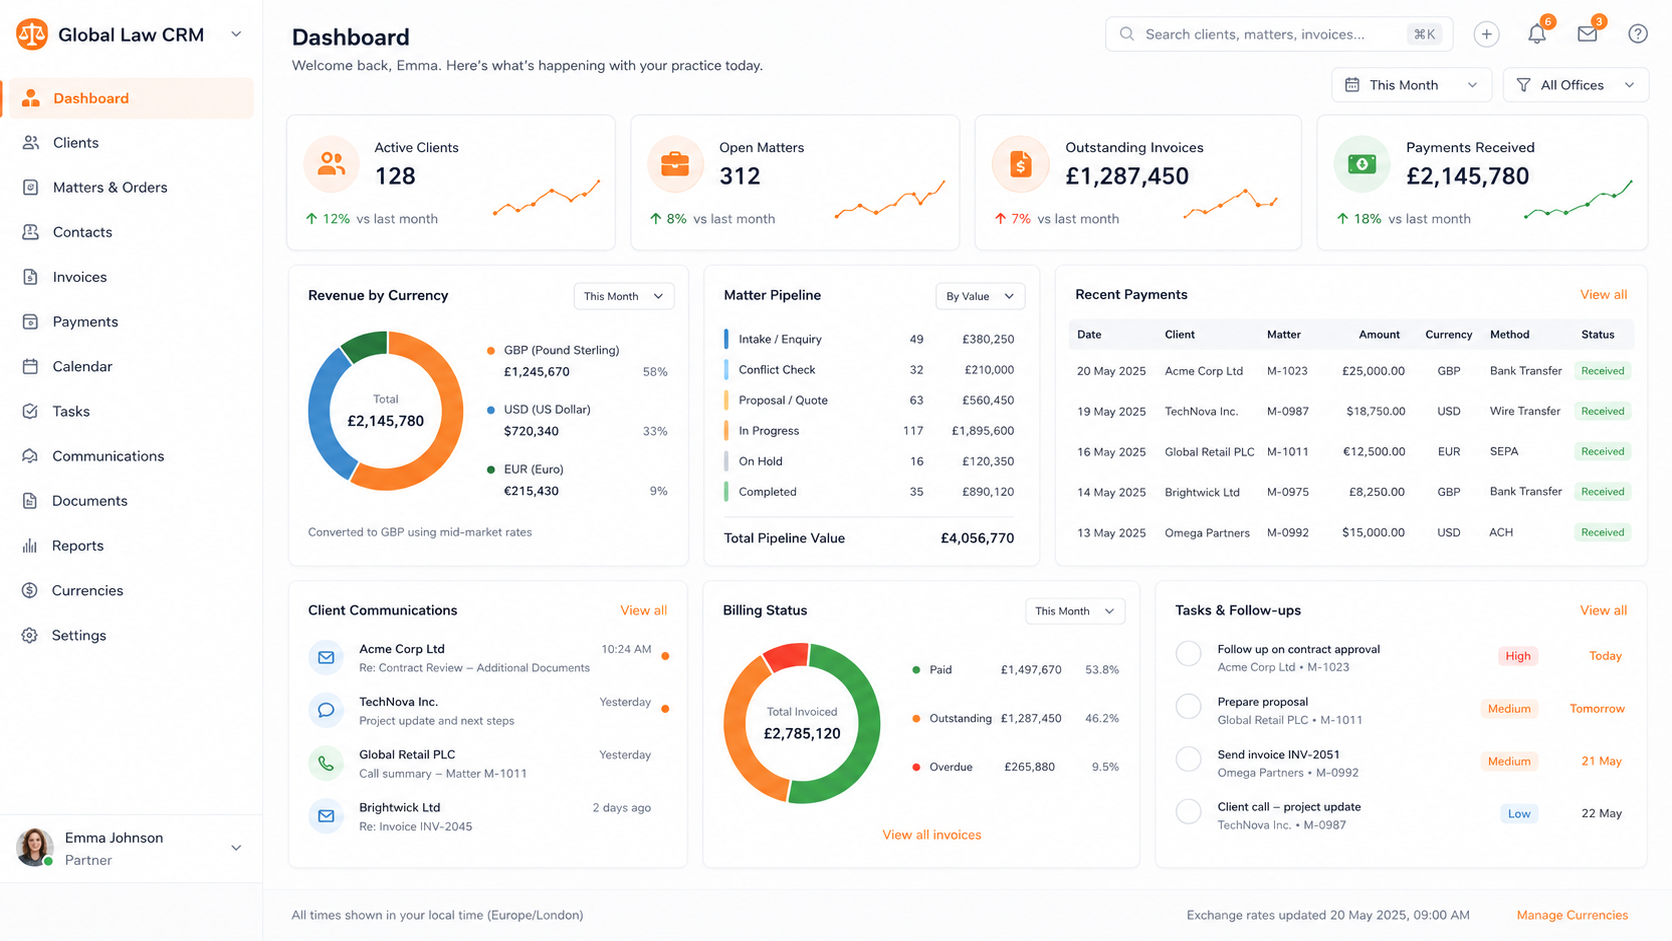Click the email icon beside Acme Corp Ltd

click(326, 657)
